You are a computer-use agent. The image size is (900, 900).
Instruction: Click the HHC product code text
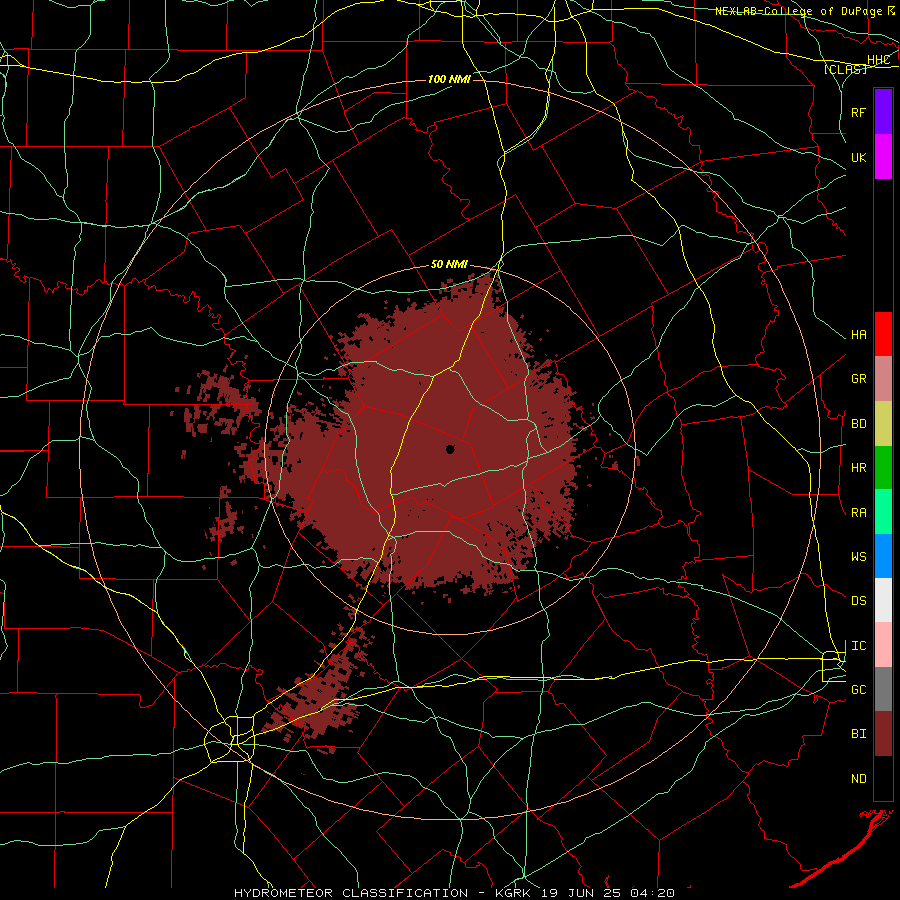(x=879, y=60)
